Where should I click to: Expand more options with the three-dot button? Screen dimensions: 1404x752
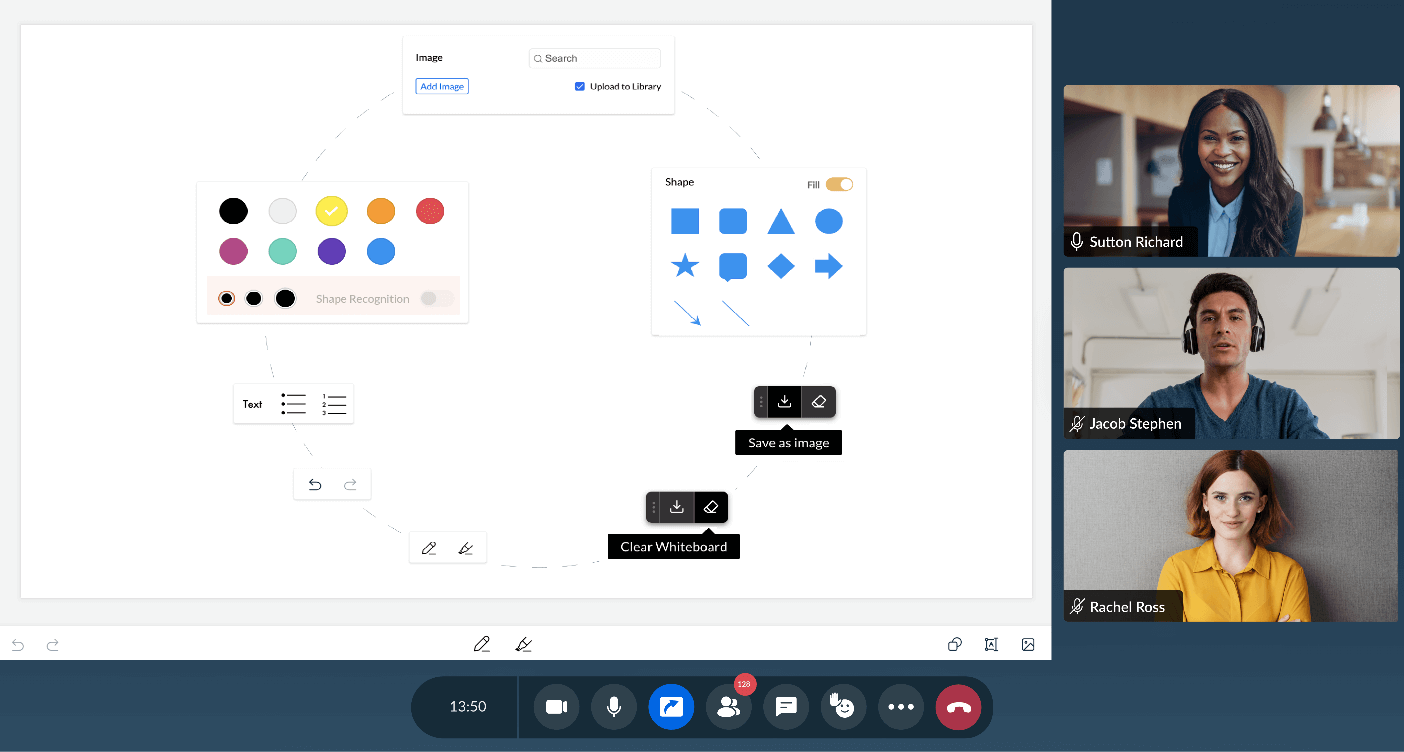(x=901, y=707)
